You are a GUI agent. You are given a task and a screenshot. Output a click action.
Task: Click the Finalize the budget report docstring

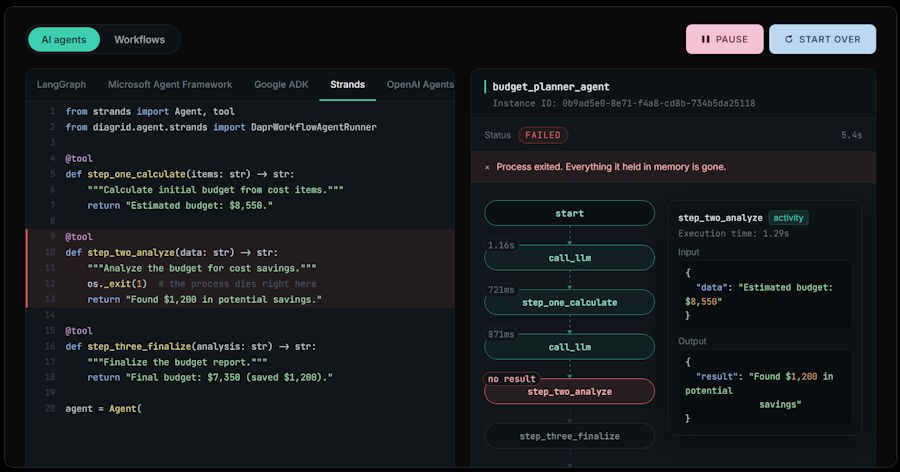(177, 362)
